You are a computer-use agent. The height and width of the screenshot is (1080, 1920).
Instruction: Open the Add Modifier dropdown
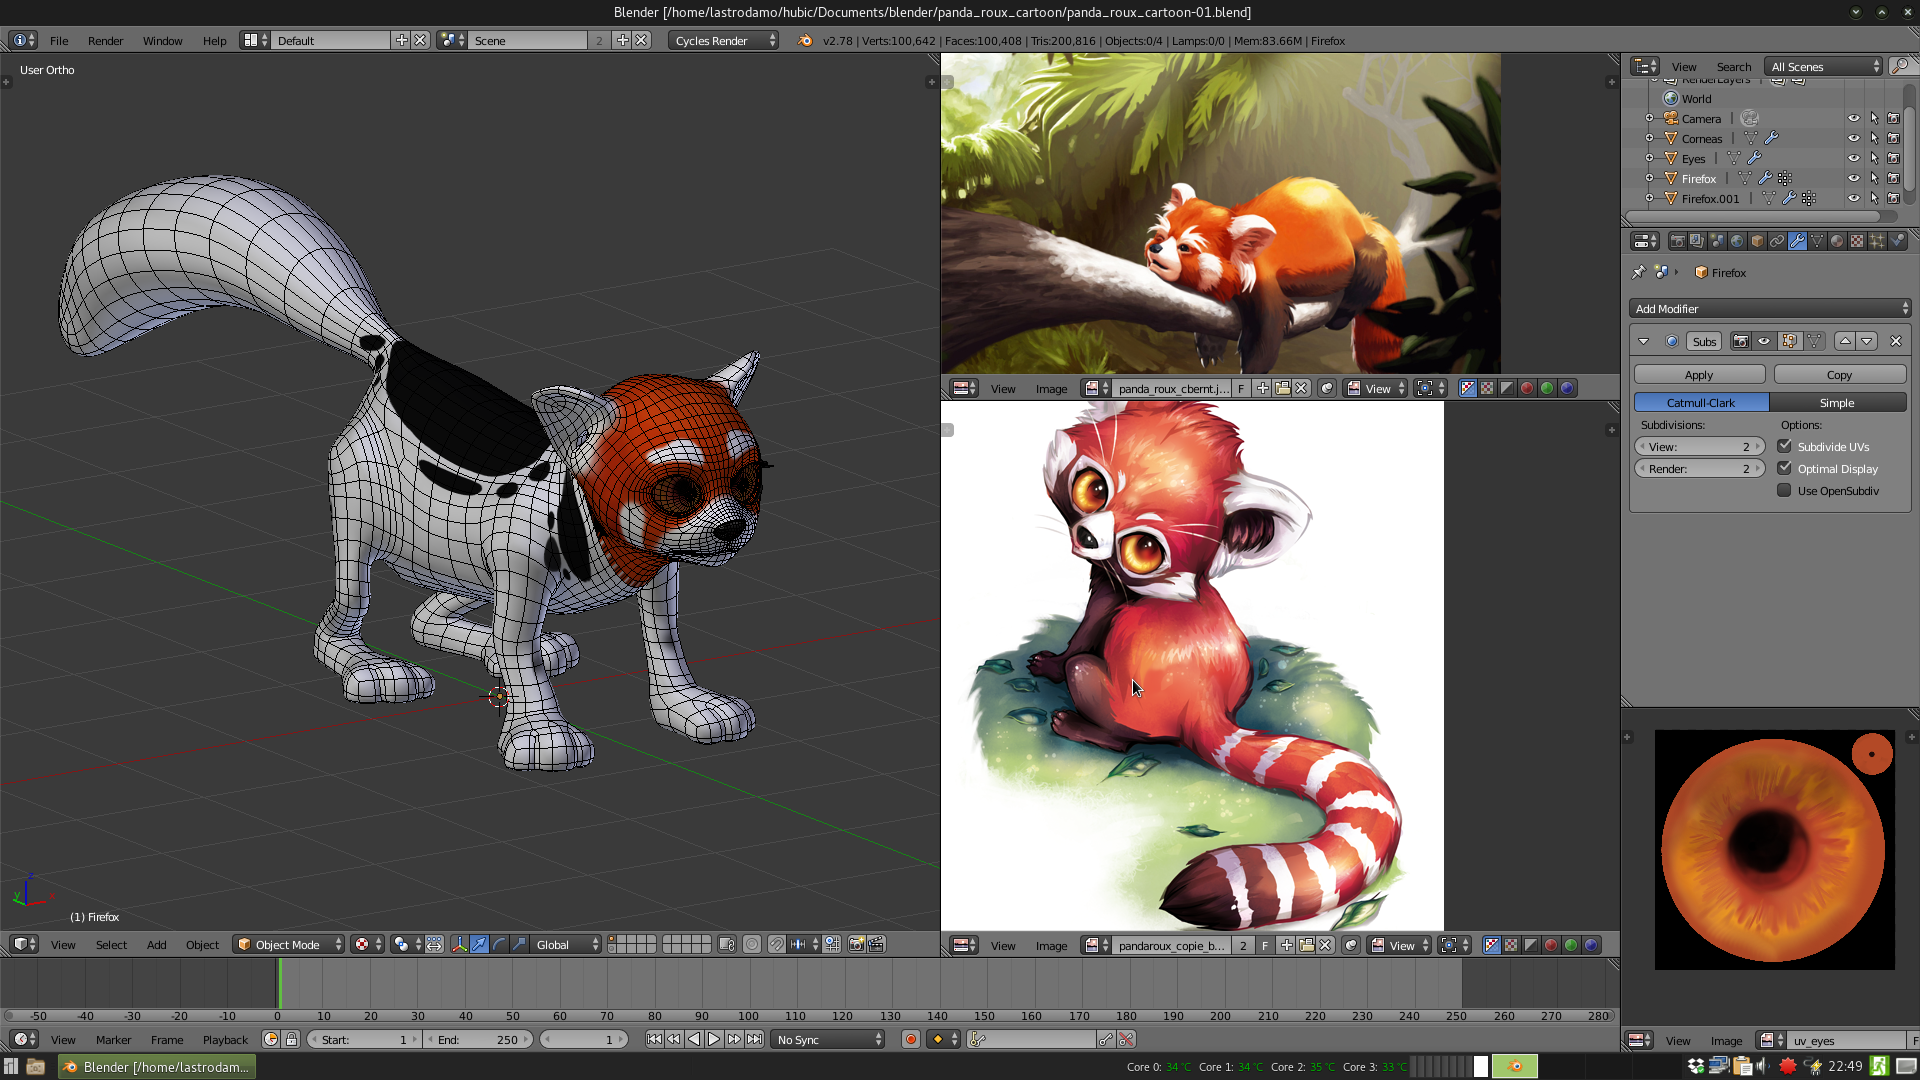[x=1770, y=308]
